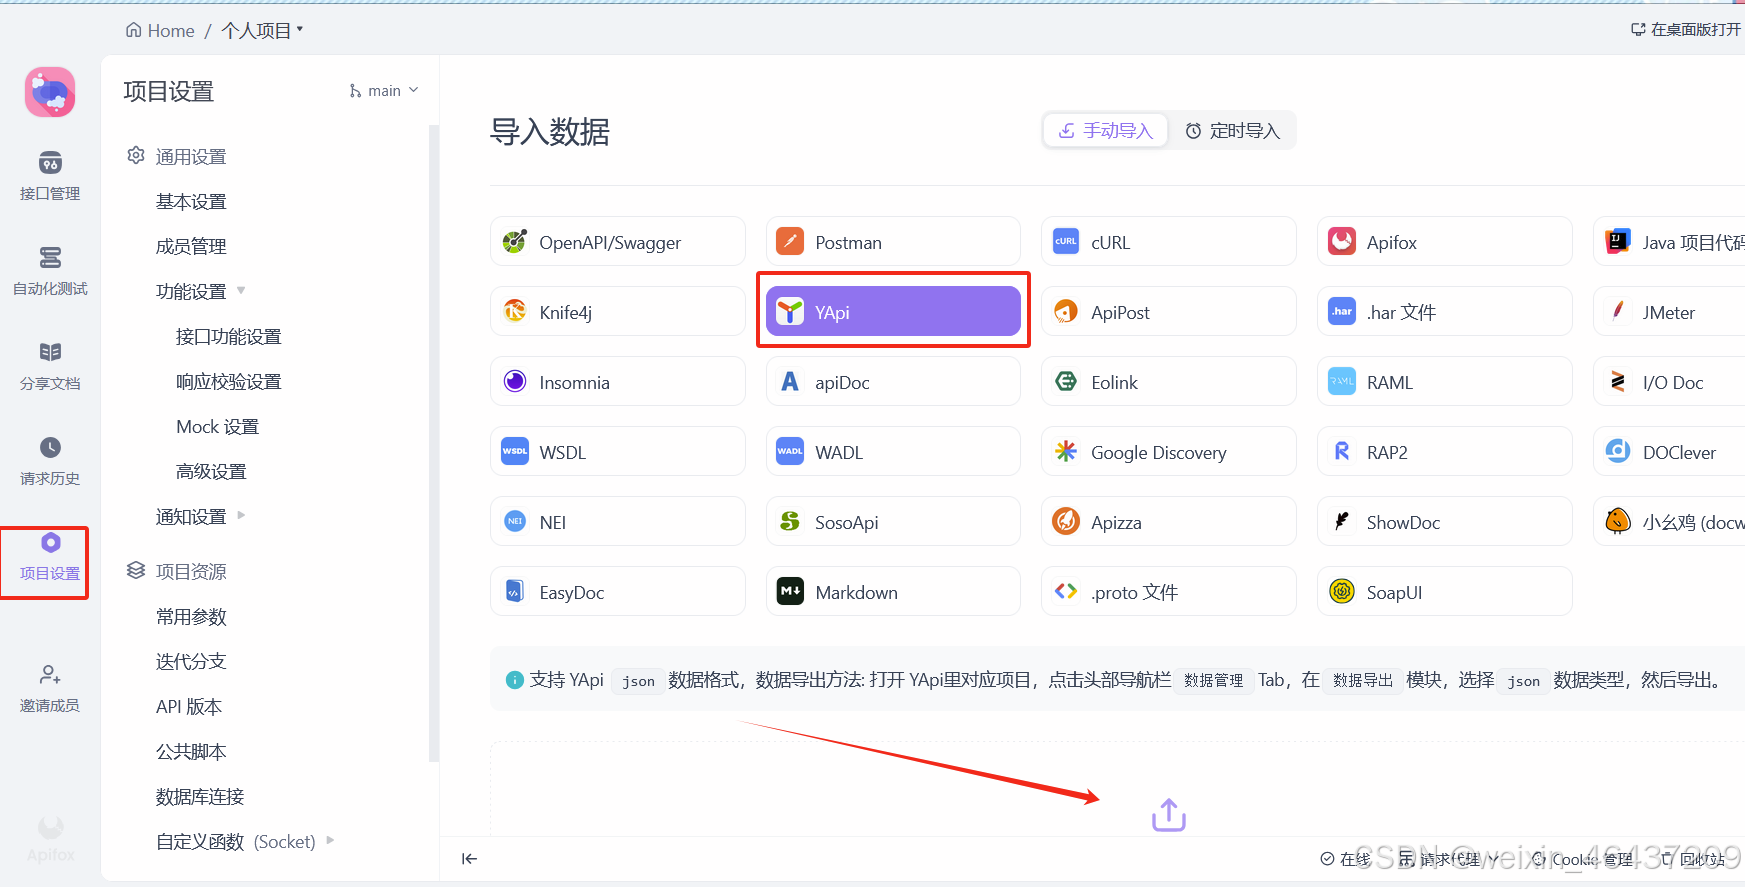
Task: Select the RAP2 import format
Action: (x=1445, y=452)
